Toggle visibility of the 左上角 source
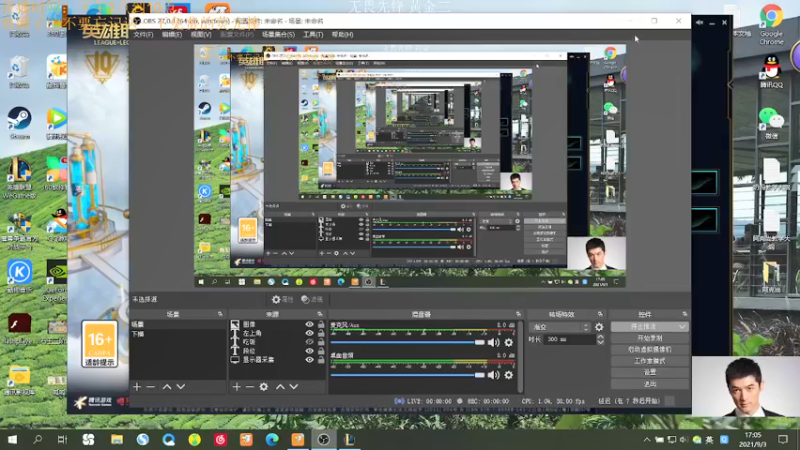 [309, 333]
